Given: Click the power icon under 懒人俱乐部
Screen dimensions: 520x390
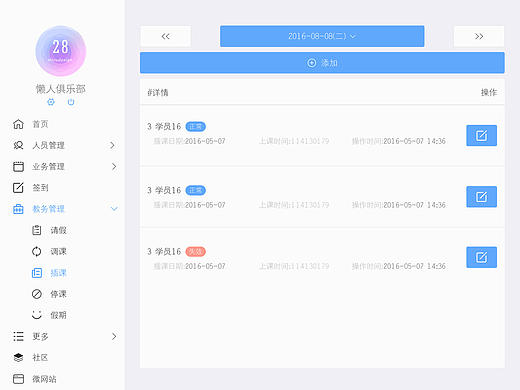Looking at the screenshot, I should [71, 102].
